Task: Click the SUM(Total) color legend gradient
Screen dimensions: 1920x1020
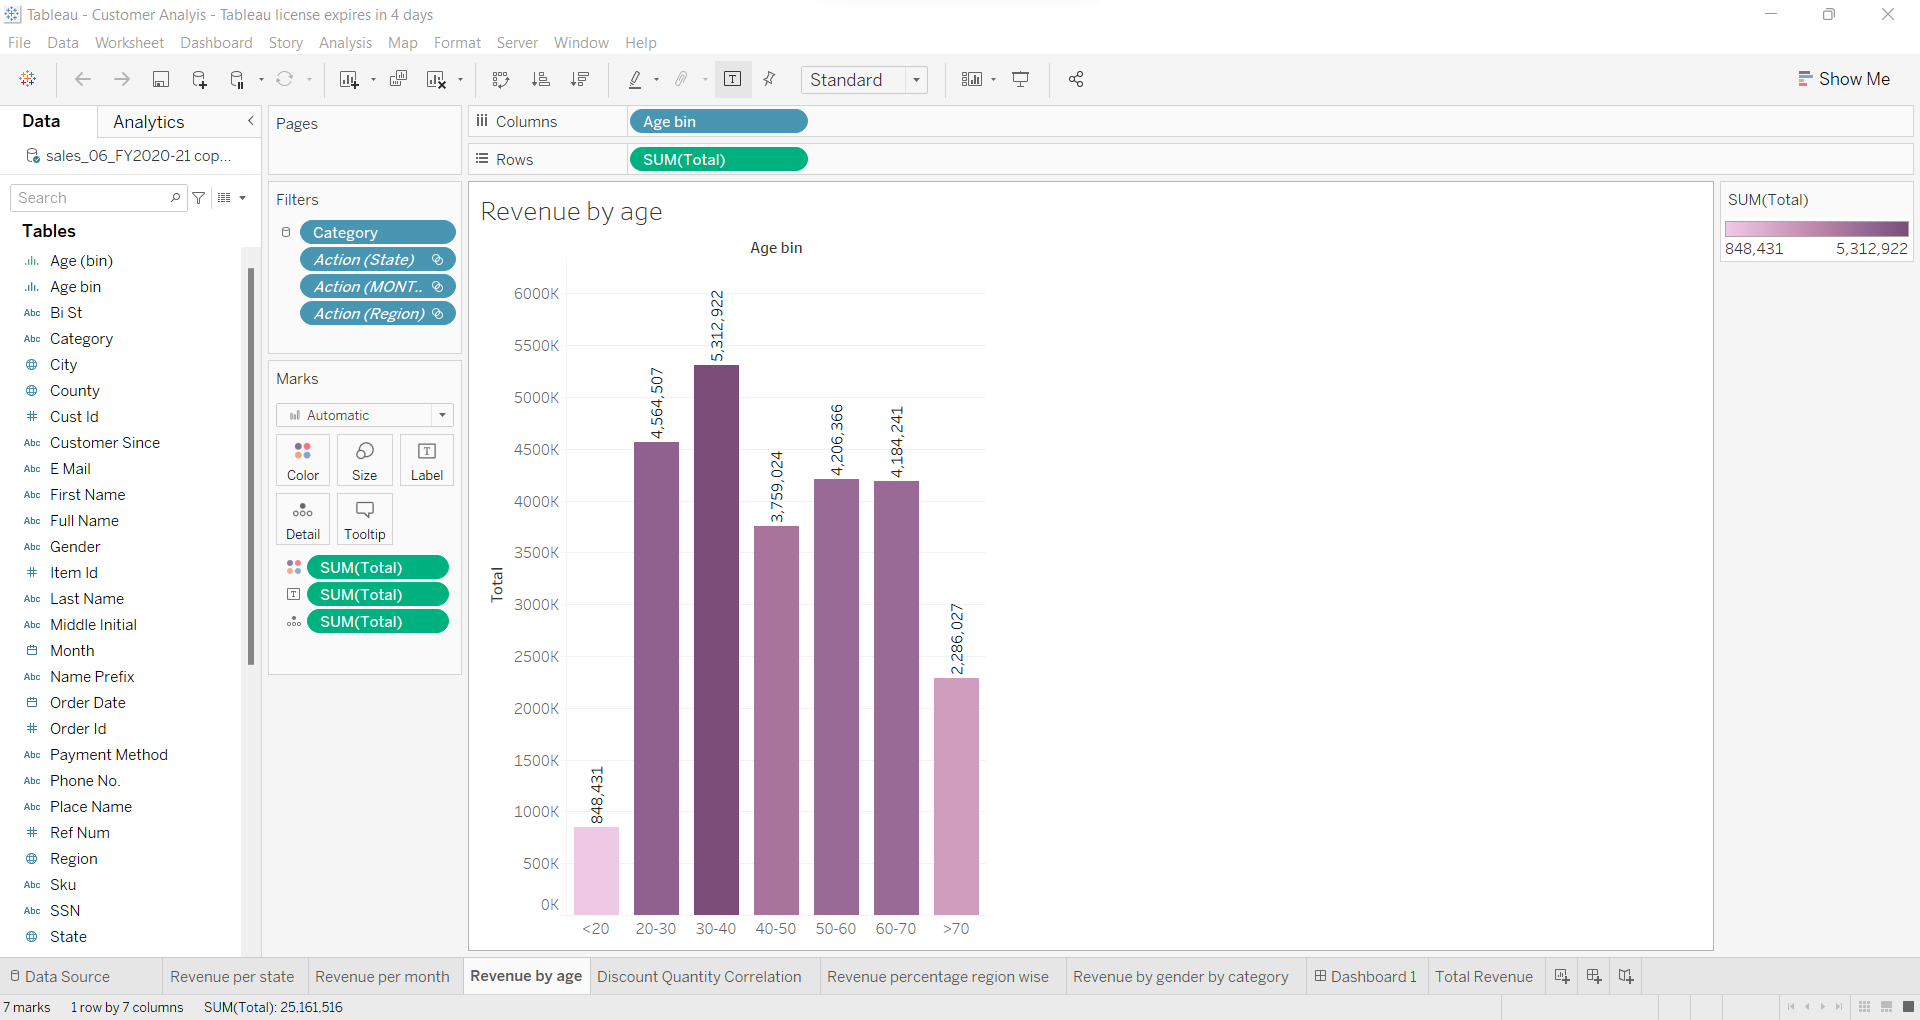Action: (1816, 228)
